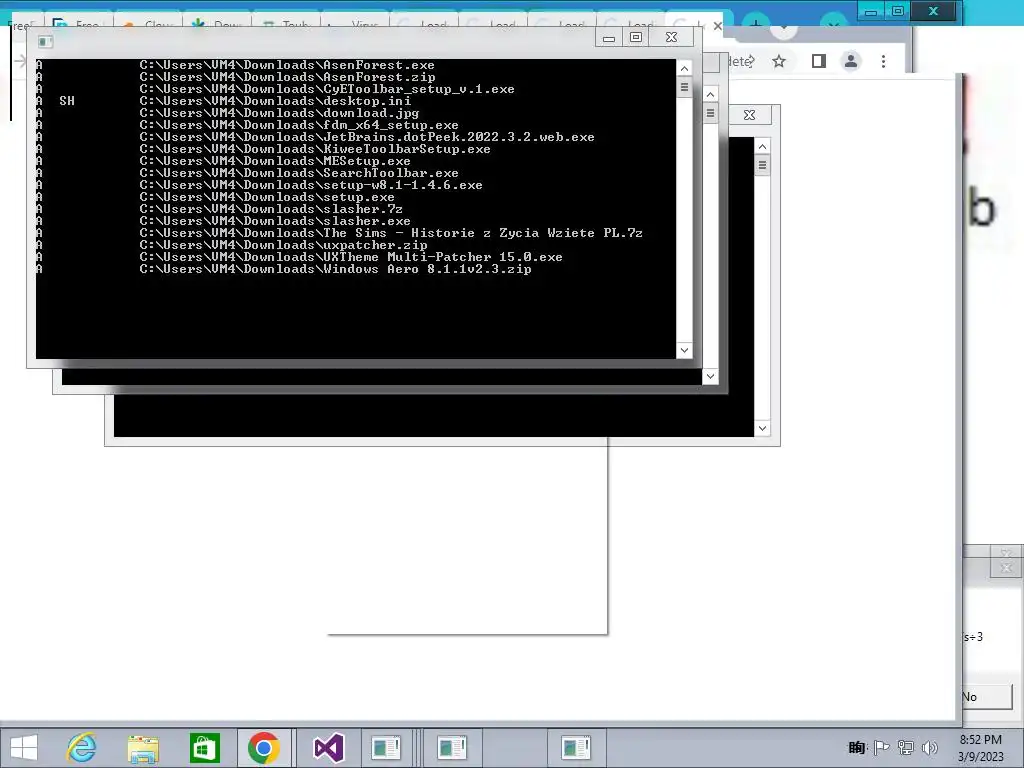Open Visual Studio from the taskbar

point(328,748)
